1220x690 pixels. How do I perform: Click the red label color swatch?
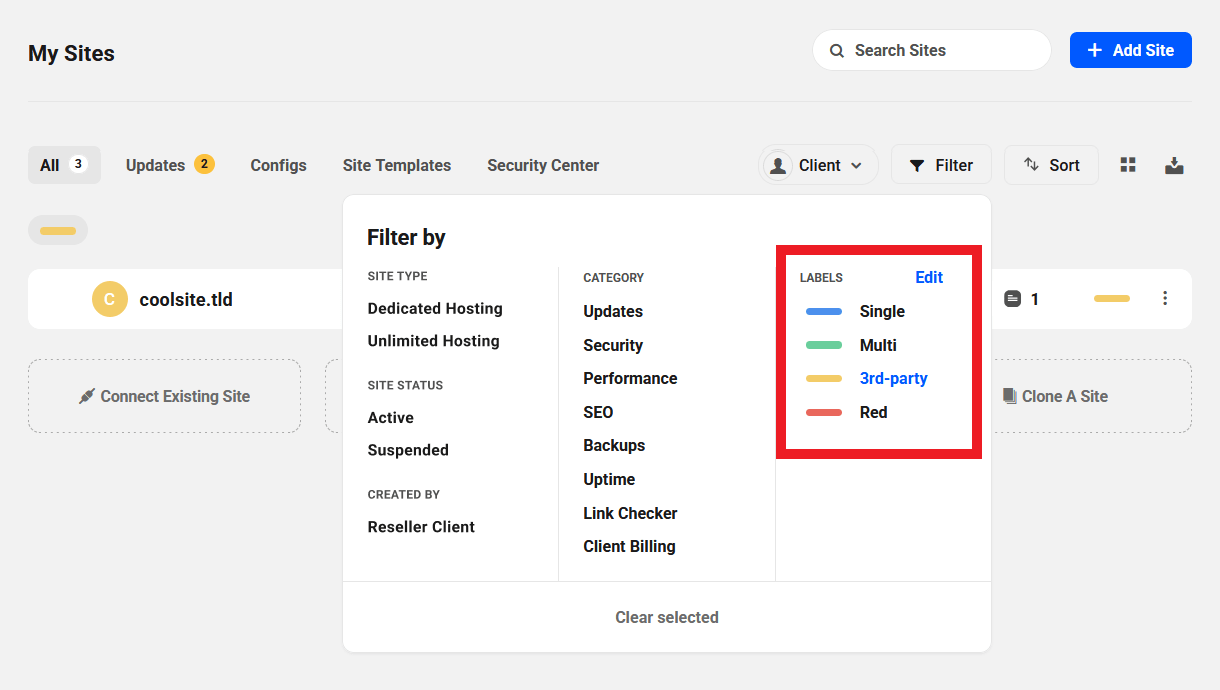click(x=824, y=412)
